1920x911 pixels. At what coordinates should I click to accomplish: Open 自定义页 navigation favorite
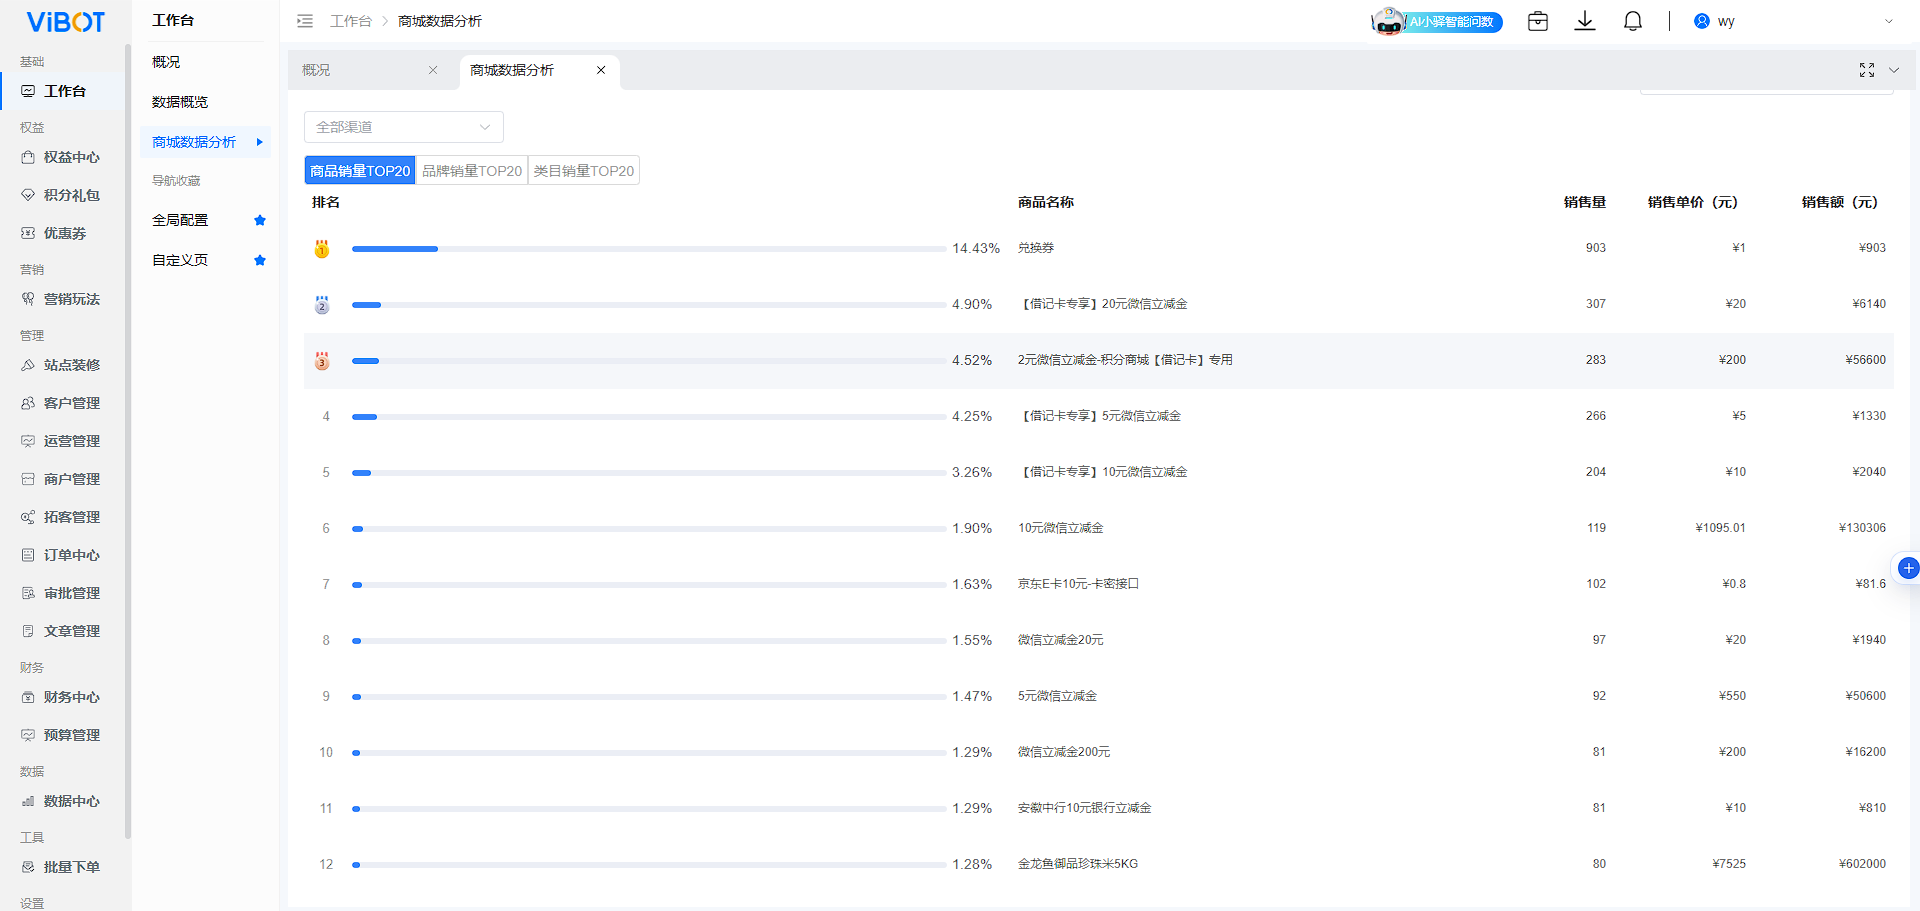coord(180,260)
